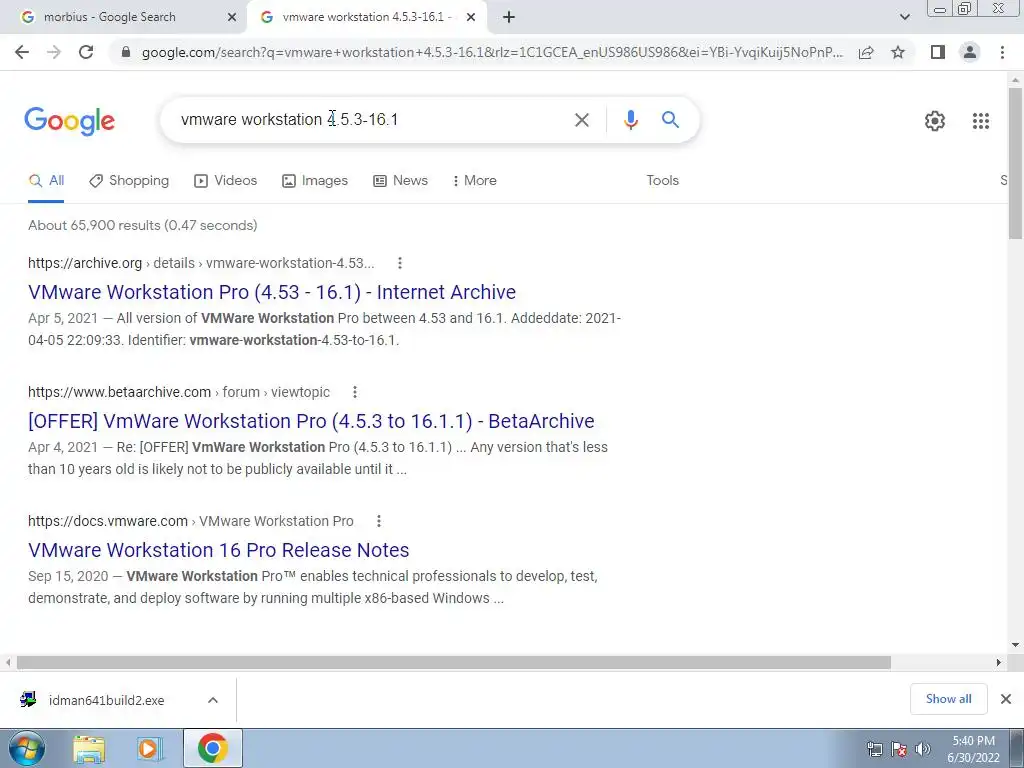
Task: Select the All results tab
Action: (46, 180)
